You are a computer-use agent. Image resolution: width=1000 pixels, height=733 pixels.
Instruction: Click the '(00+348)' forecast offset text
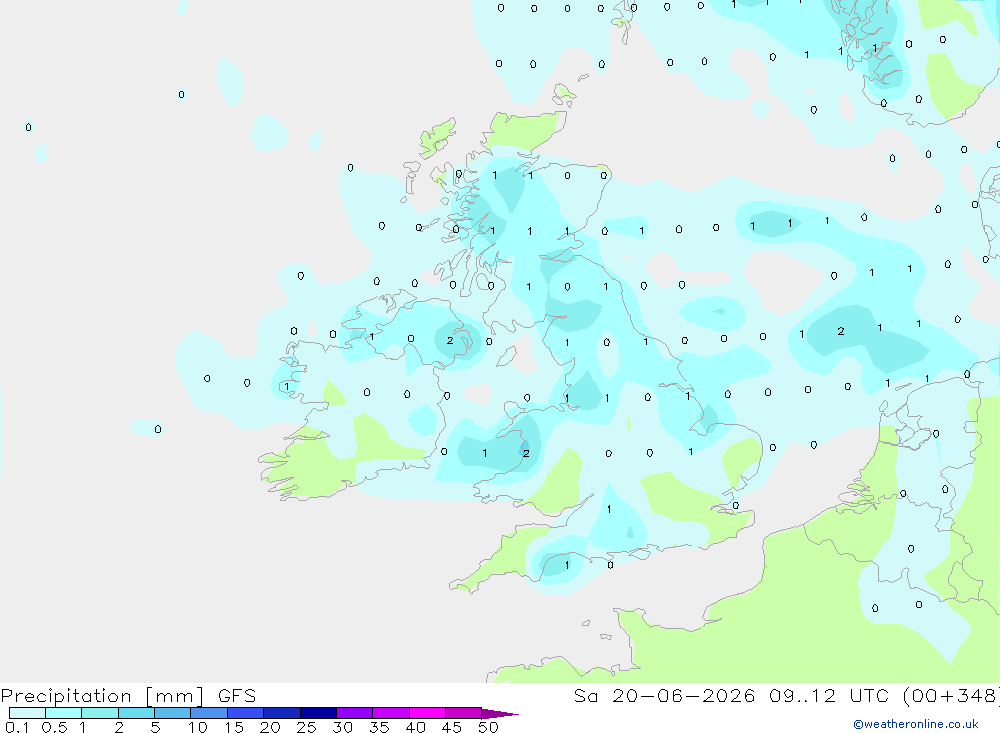(x=951, y=696)
